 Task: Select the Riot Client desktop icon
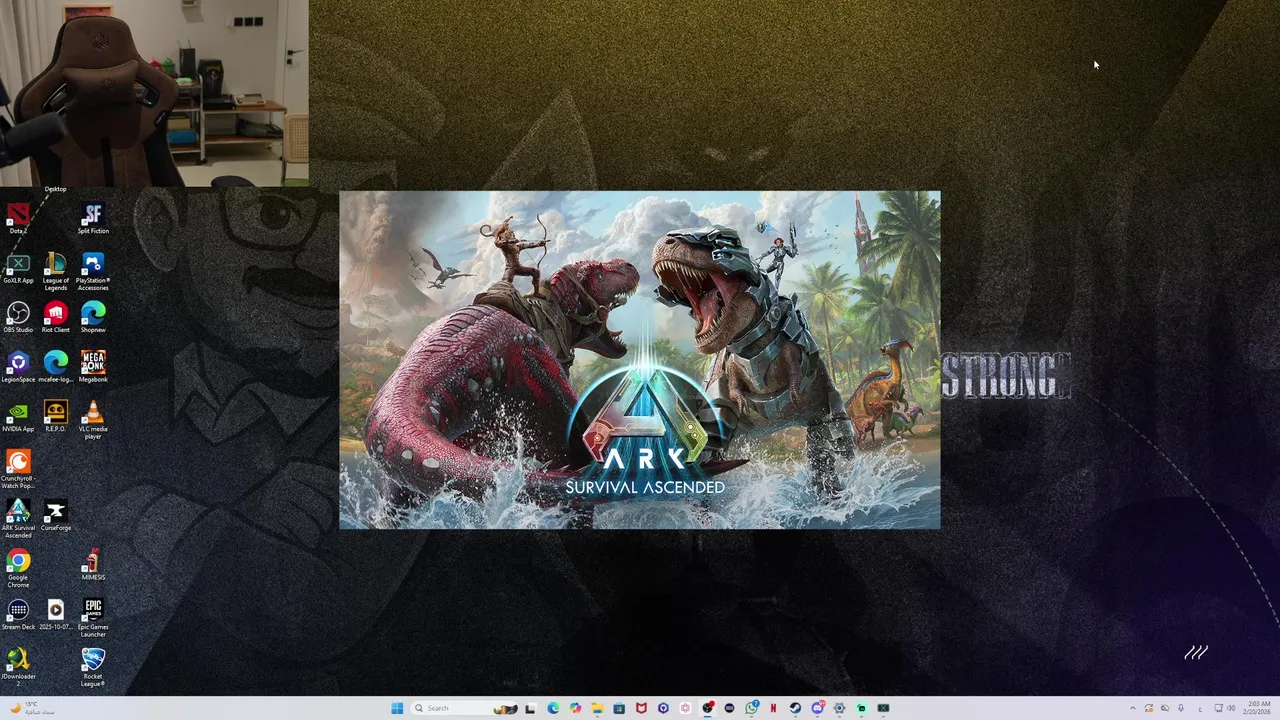(56, 317)
